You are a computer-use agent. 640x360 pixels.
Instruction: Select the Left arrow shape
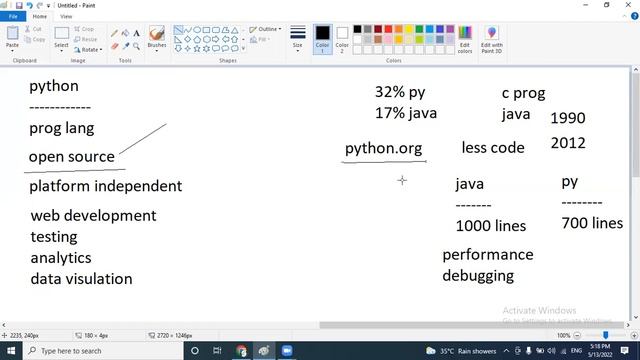click(x=225, y=39)
